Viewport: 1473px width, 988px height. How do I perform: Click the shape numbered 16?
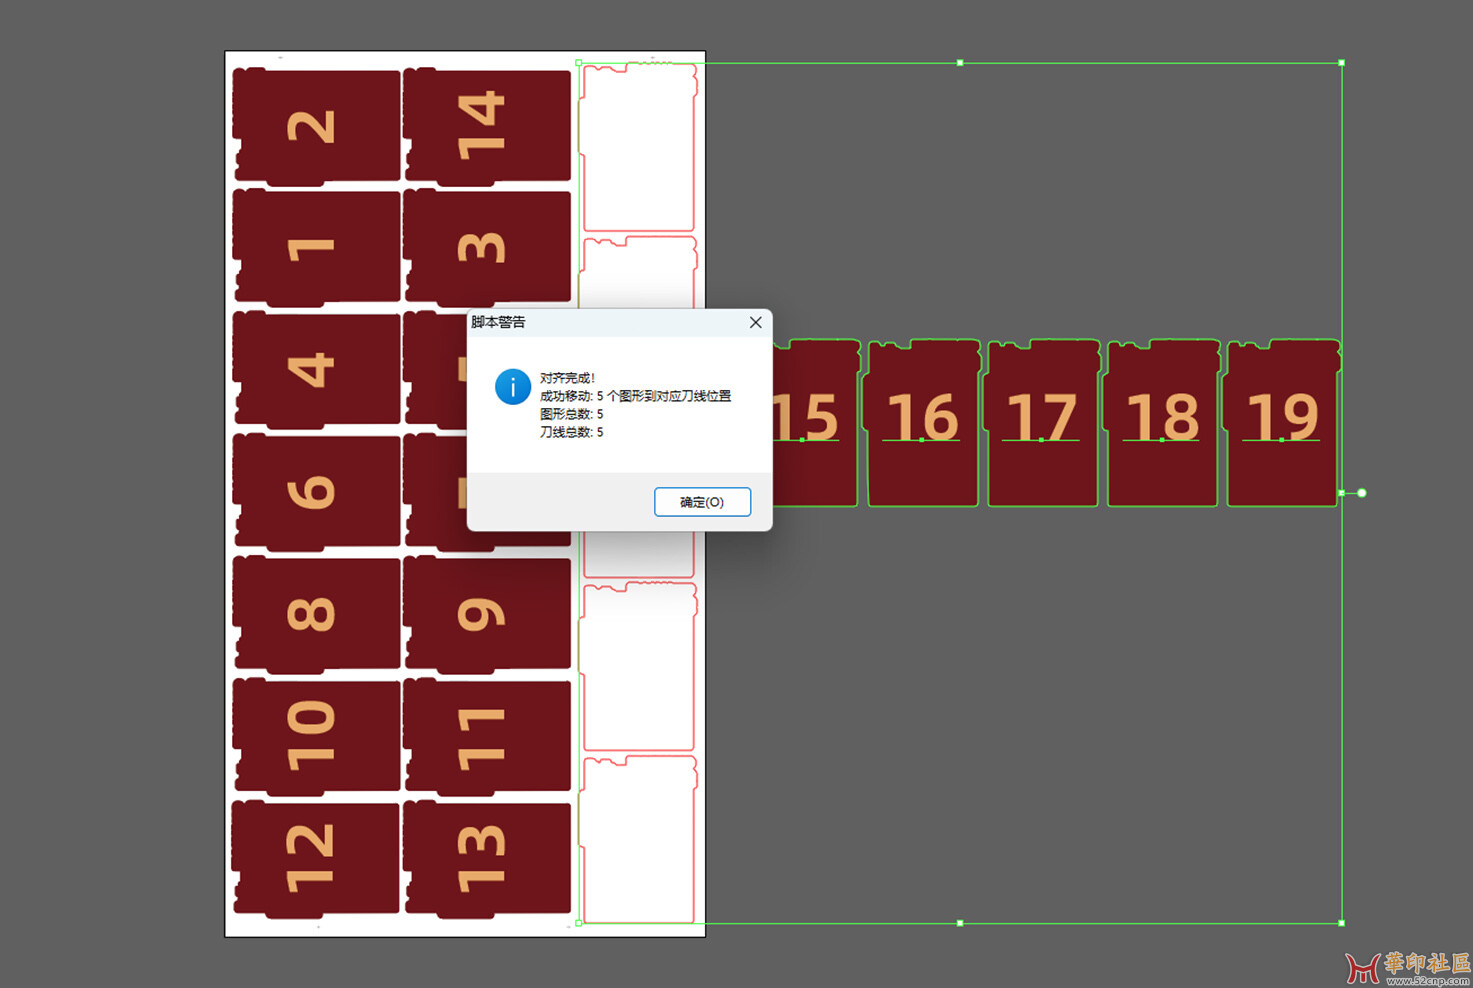[923, 423]
